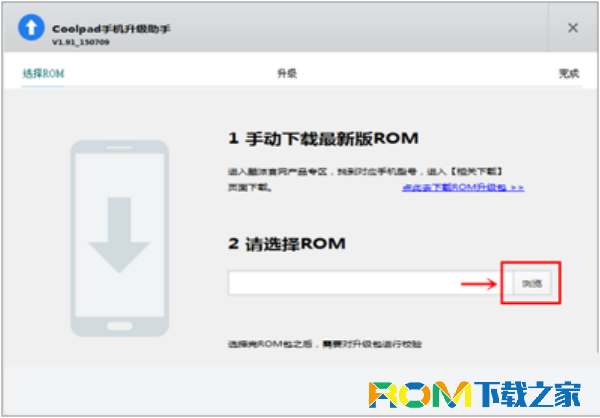Click the 2 请选择ROM heading
Screen dimensions: 600x418
click(287, 244)
